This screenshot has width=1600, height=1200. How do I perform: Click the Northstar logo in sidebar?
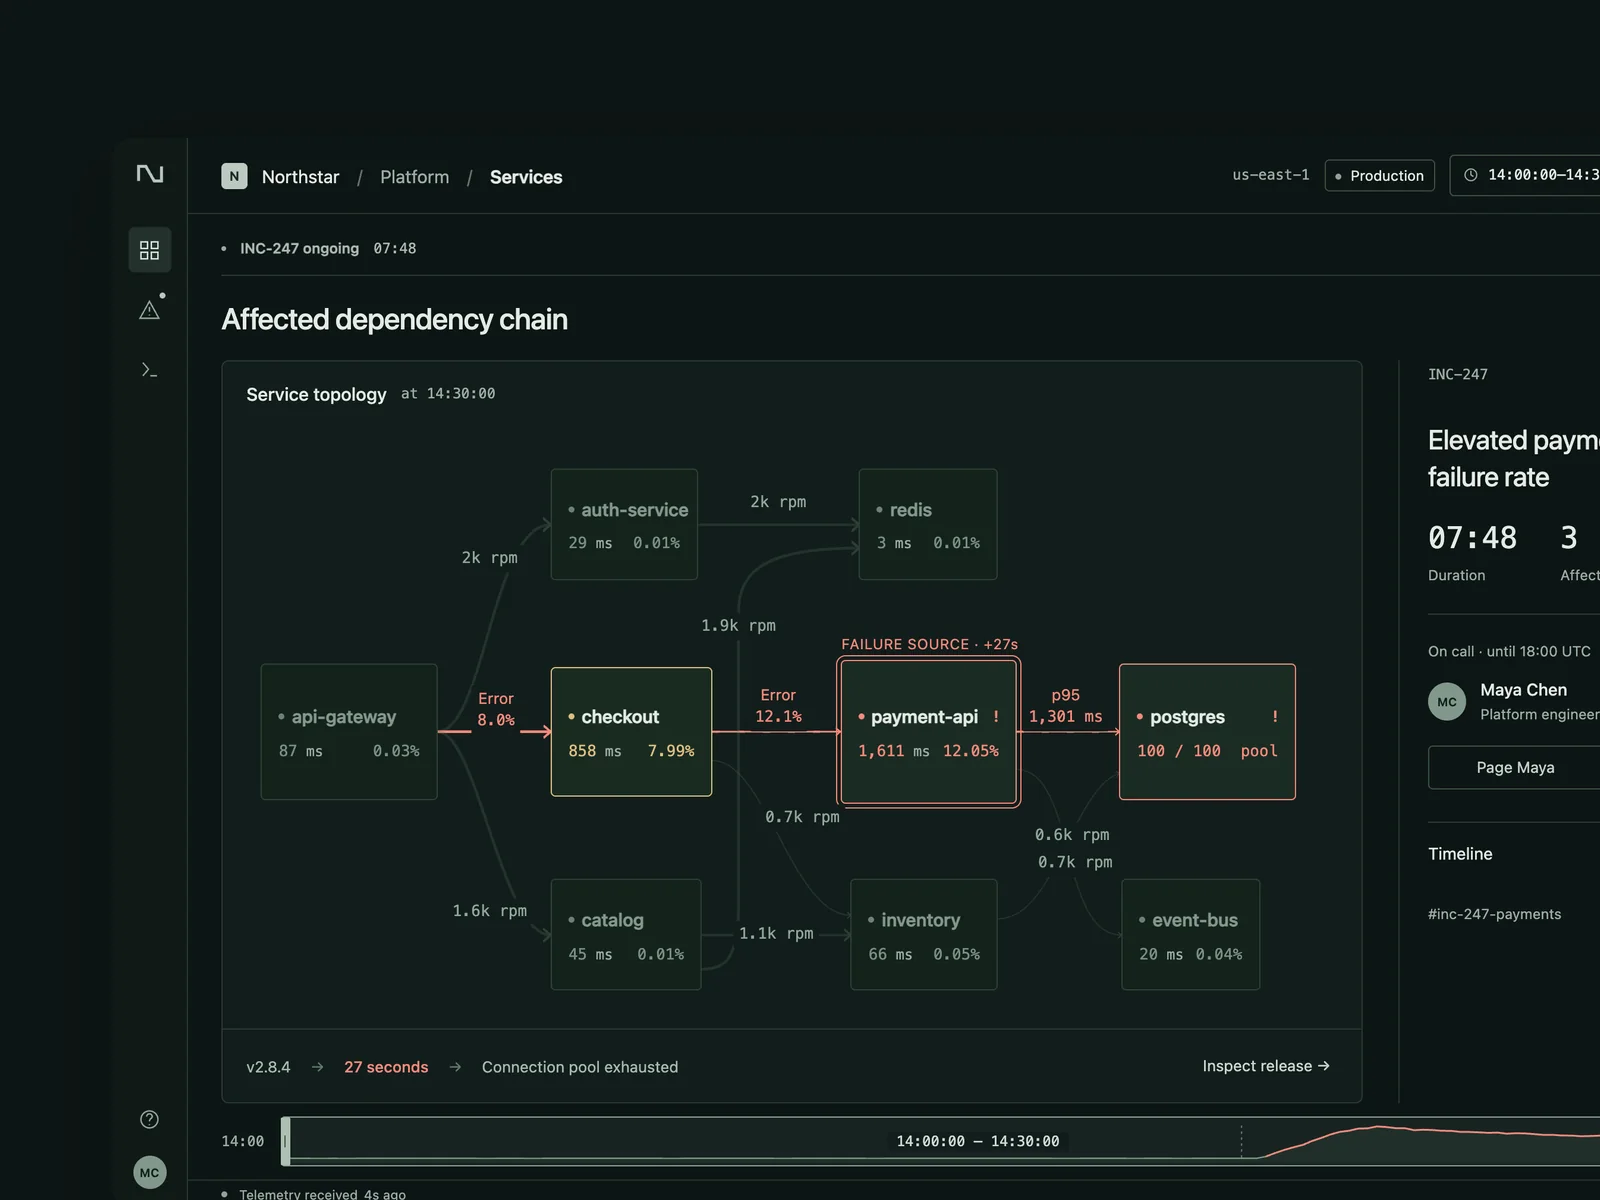pyautogui.click(x=150, y=174)
